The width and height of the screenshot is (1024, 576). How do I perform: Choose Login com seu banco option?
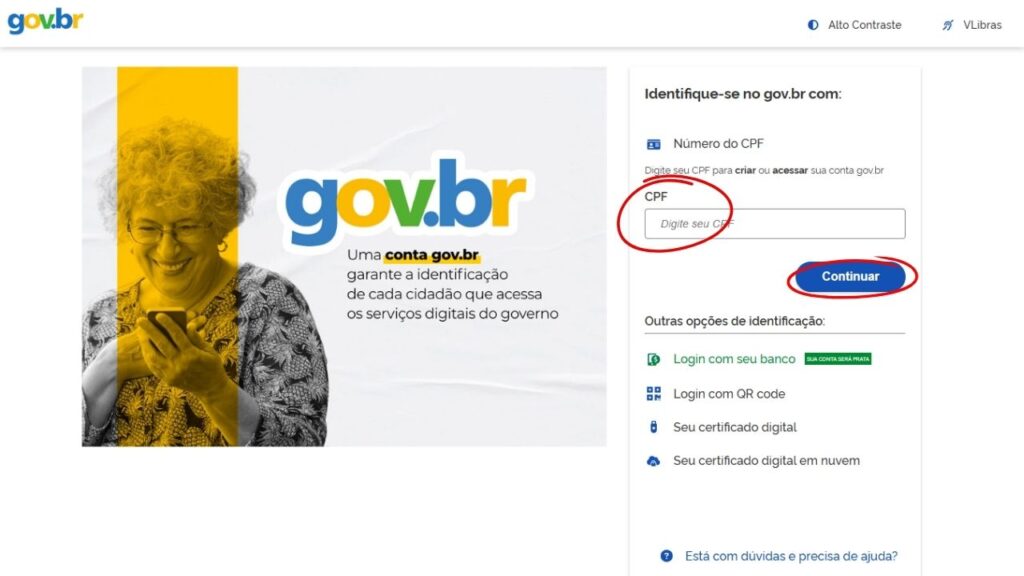point(734,359)
